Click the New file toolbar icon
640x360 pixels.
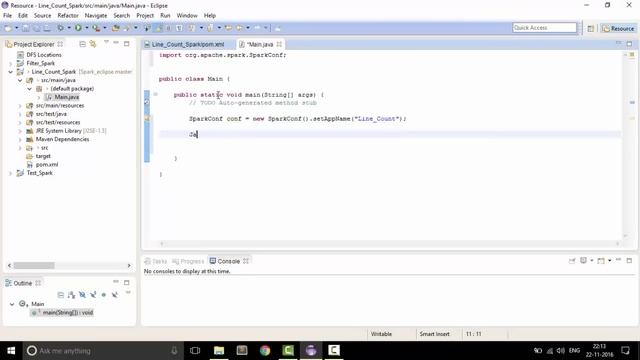[8, 28]
